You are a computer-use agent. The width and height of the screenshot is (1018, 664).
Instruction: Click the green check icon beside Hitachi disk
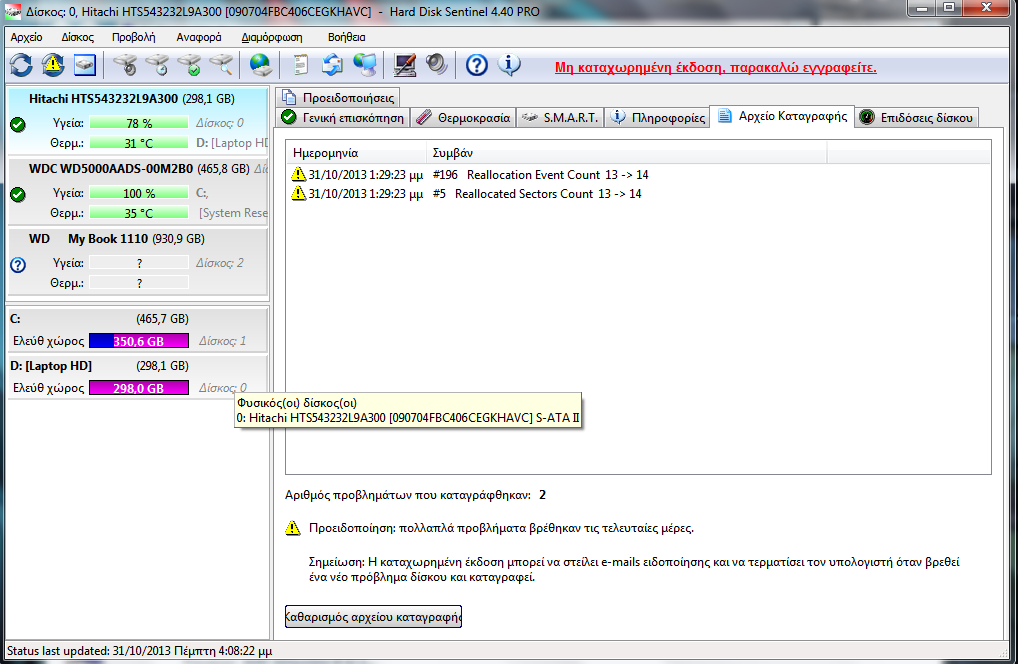point(18,125)
